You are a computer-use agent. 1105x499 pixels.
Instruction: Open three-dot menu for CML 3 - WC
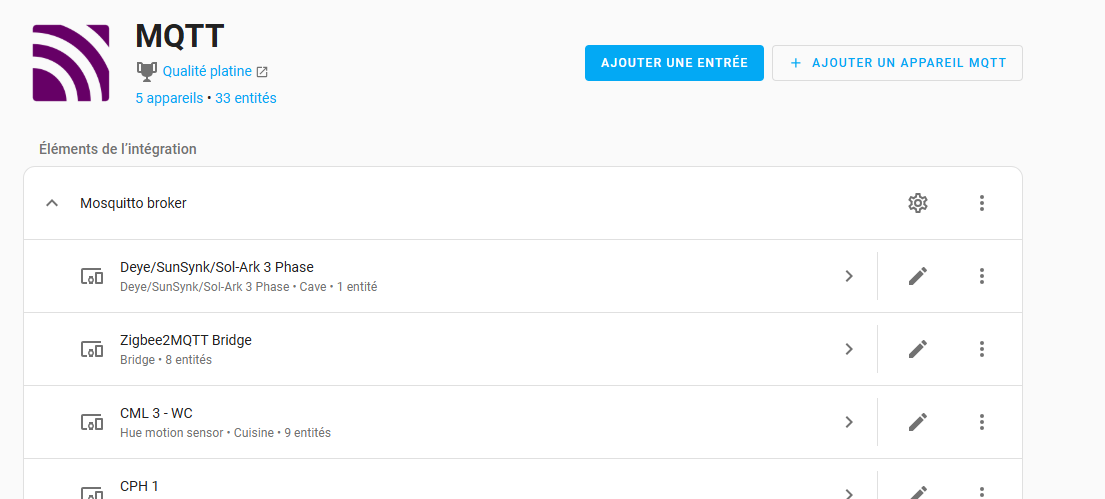981,422
